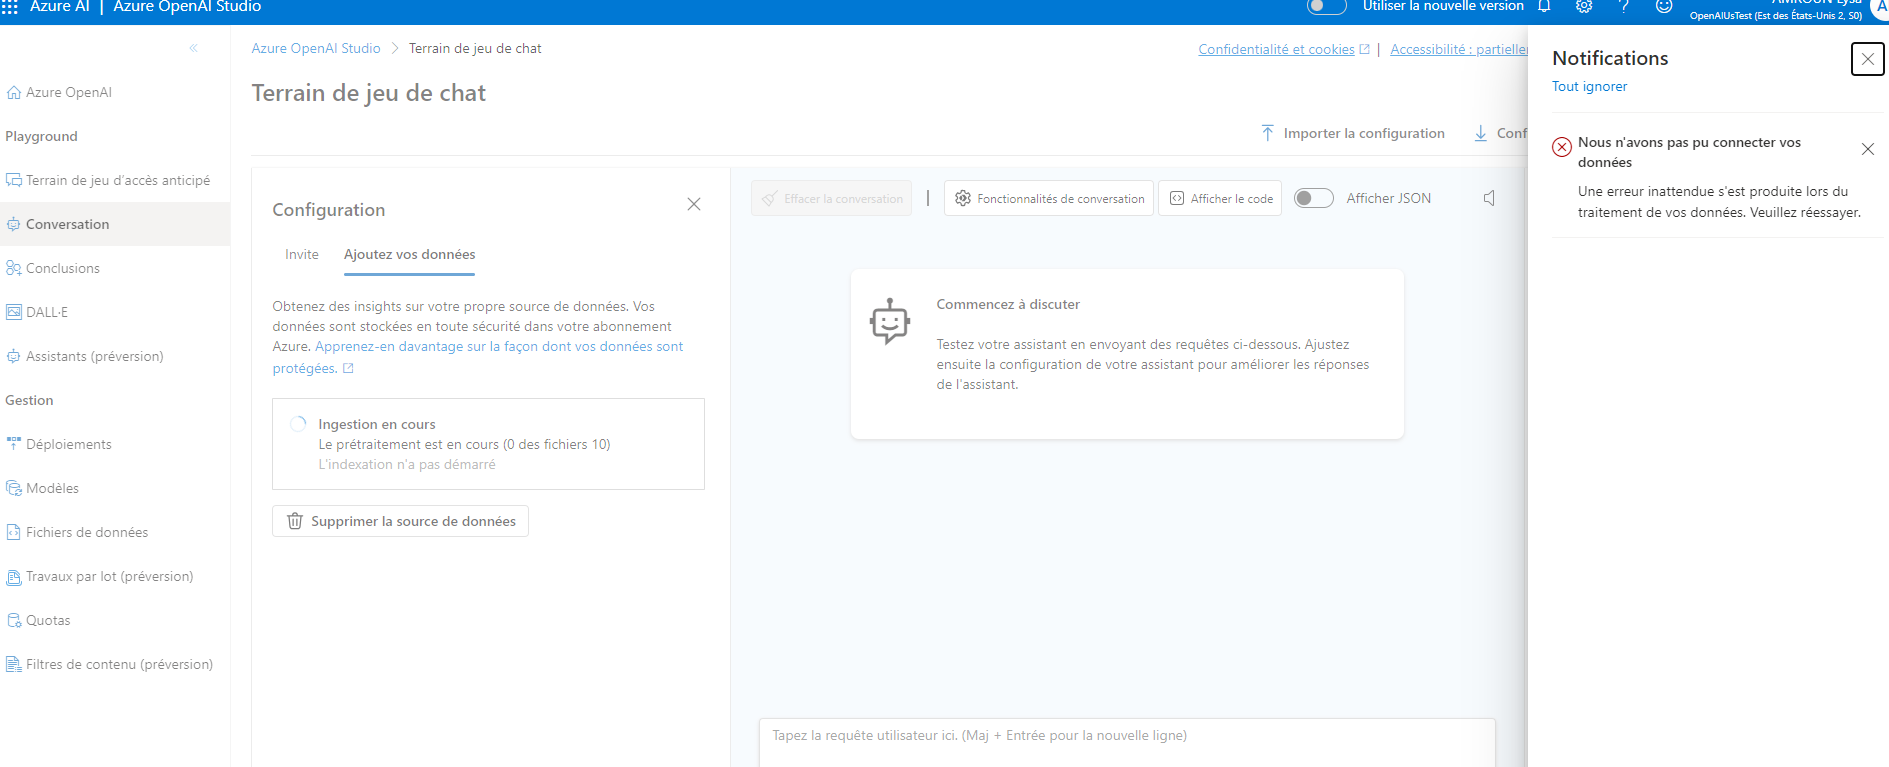Screen dimensions: 1889x767
Task: Open the app launcher grid icon
Action: coord(10,6)
